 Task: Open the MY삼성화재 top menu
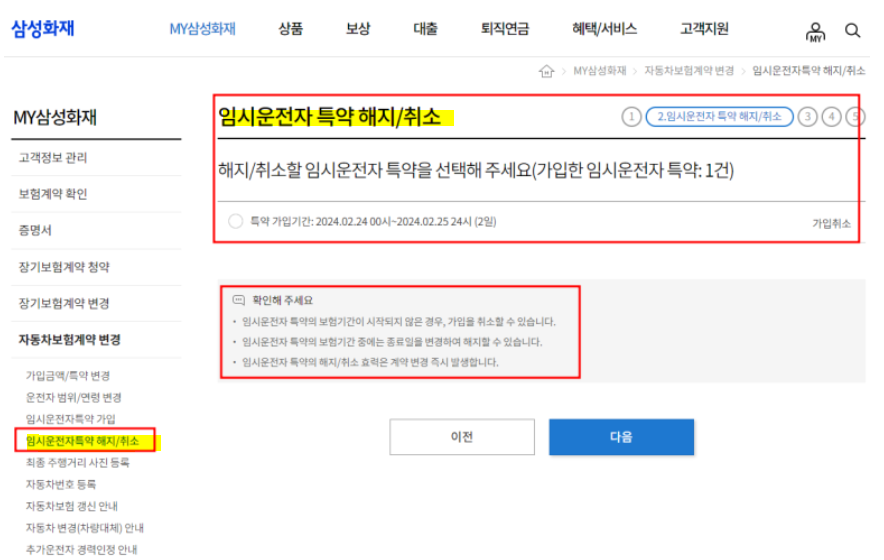coord(202,29)
